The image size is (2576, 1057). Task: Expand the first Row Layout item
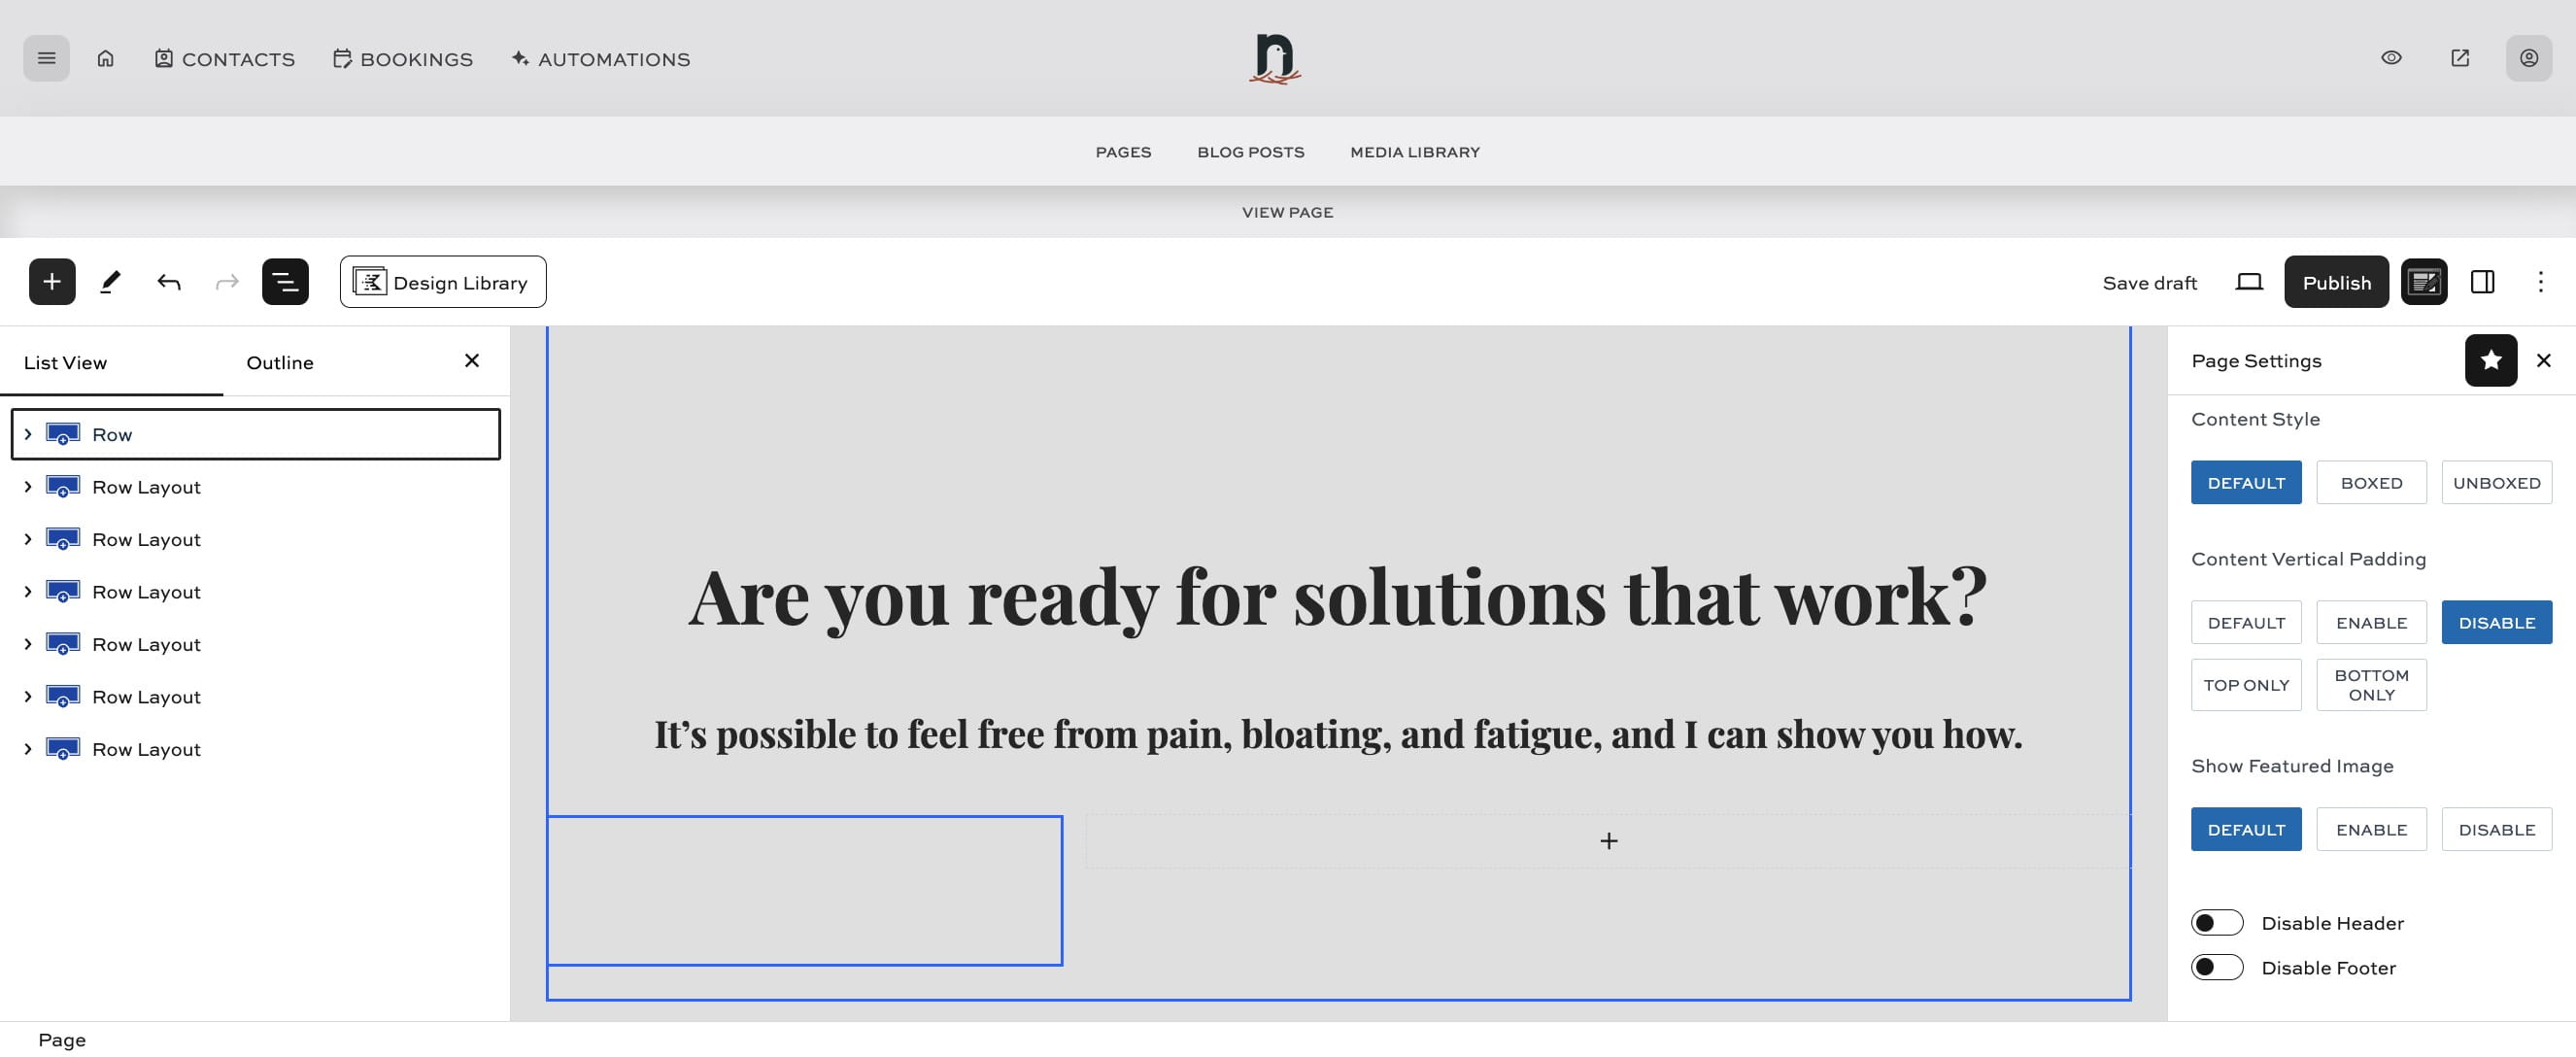coord(28,487)
